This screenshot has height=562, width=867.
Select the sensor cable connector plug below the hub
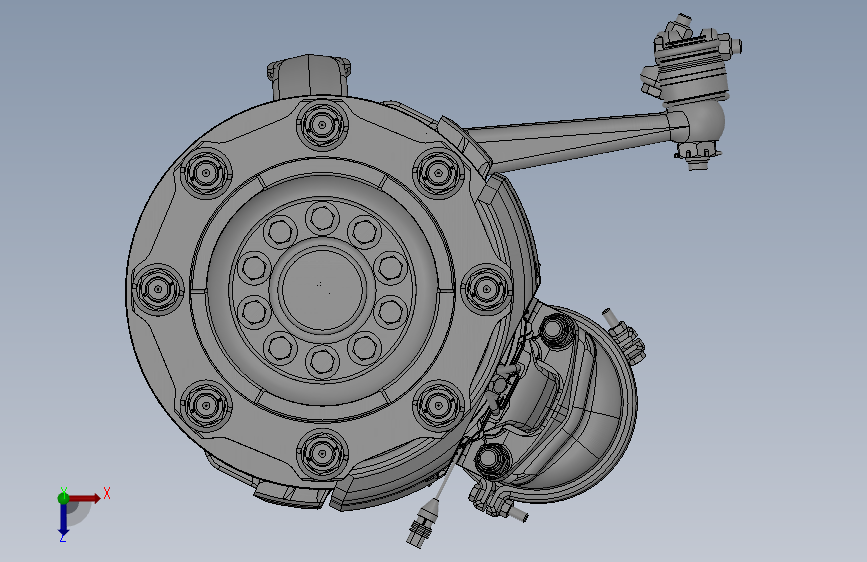(x=421, y=526)
